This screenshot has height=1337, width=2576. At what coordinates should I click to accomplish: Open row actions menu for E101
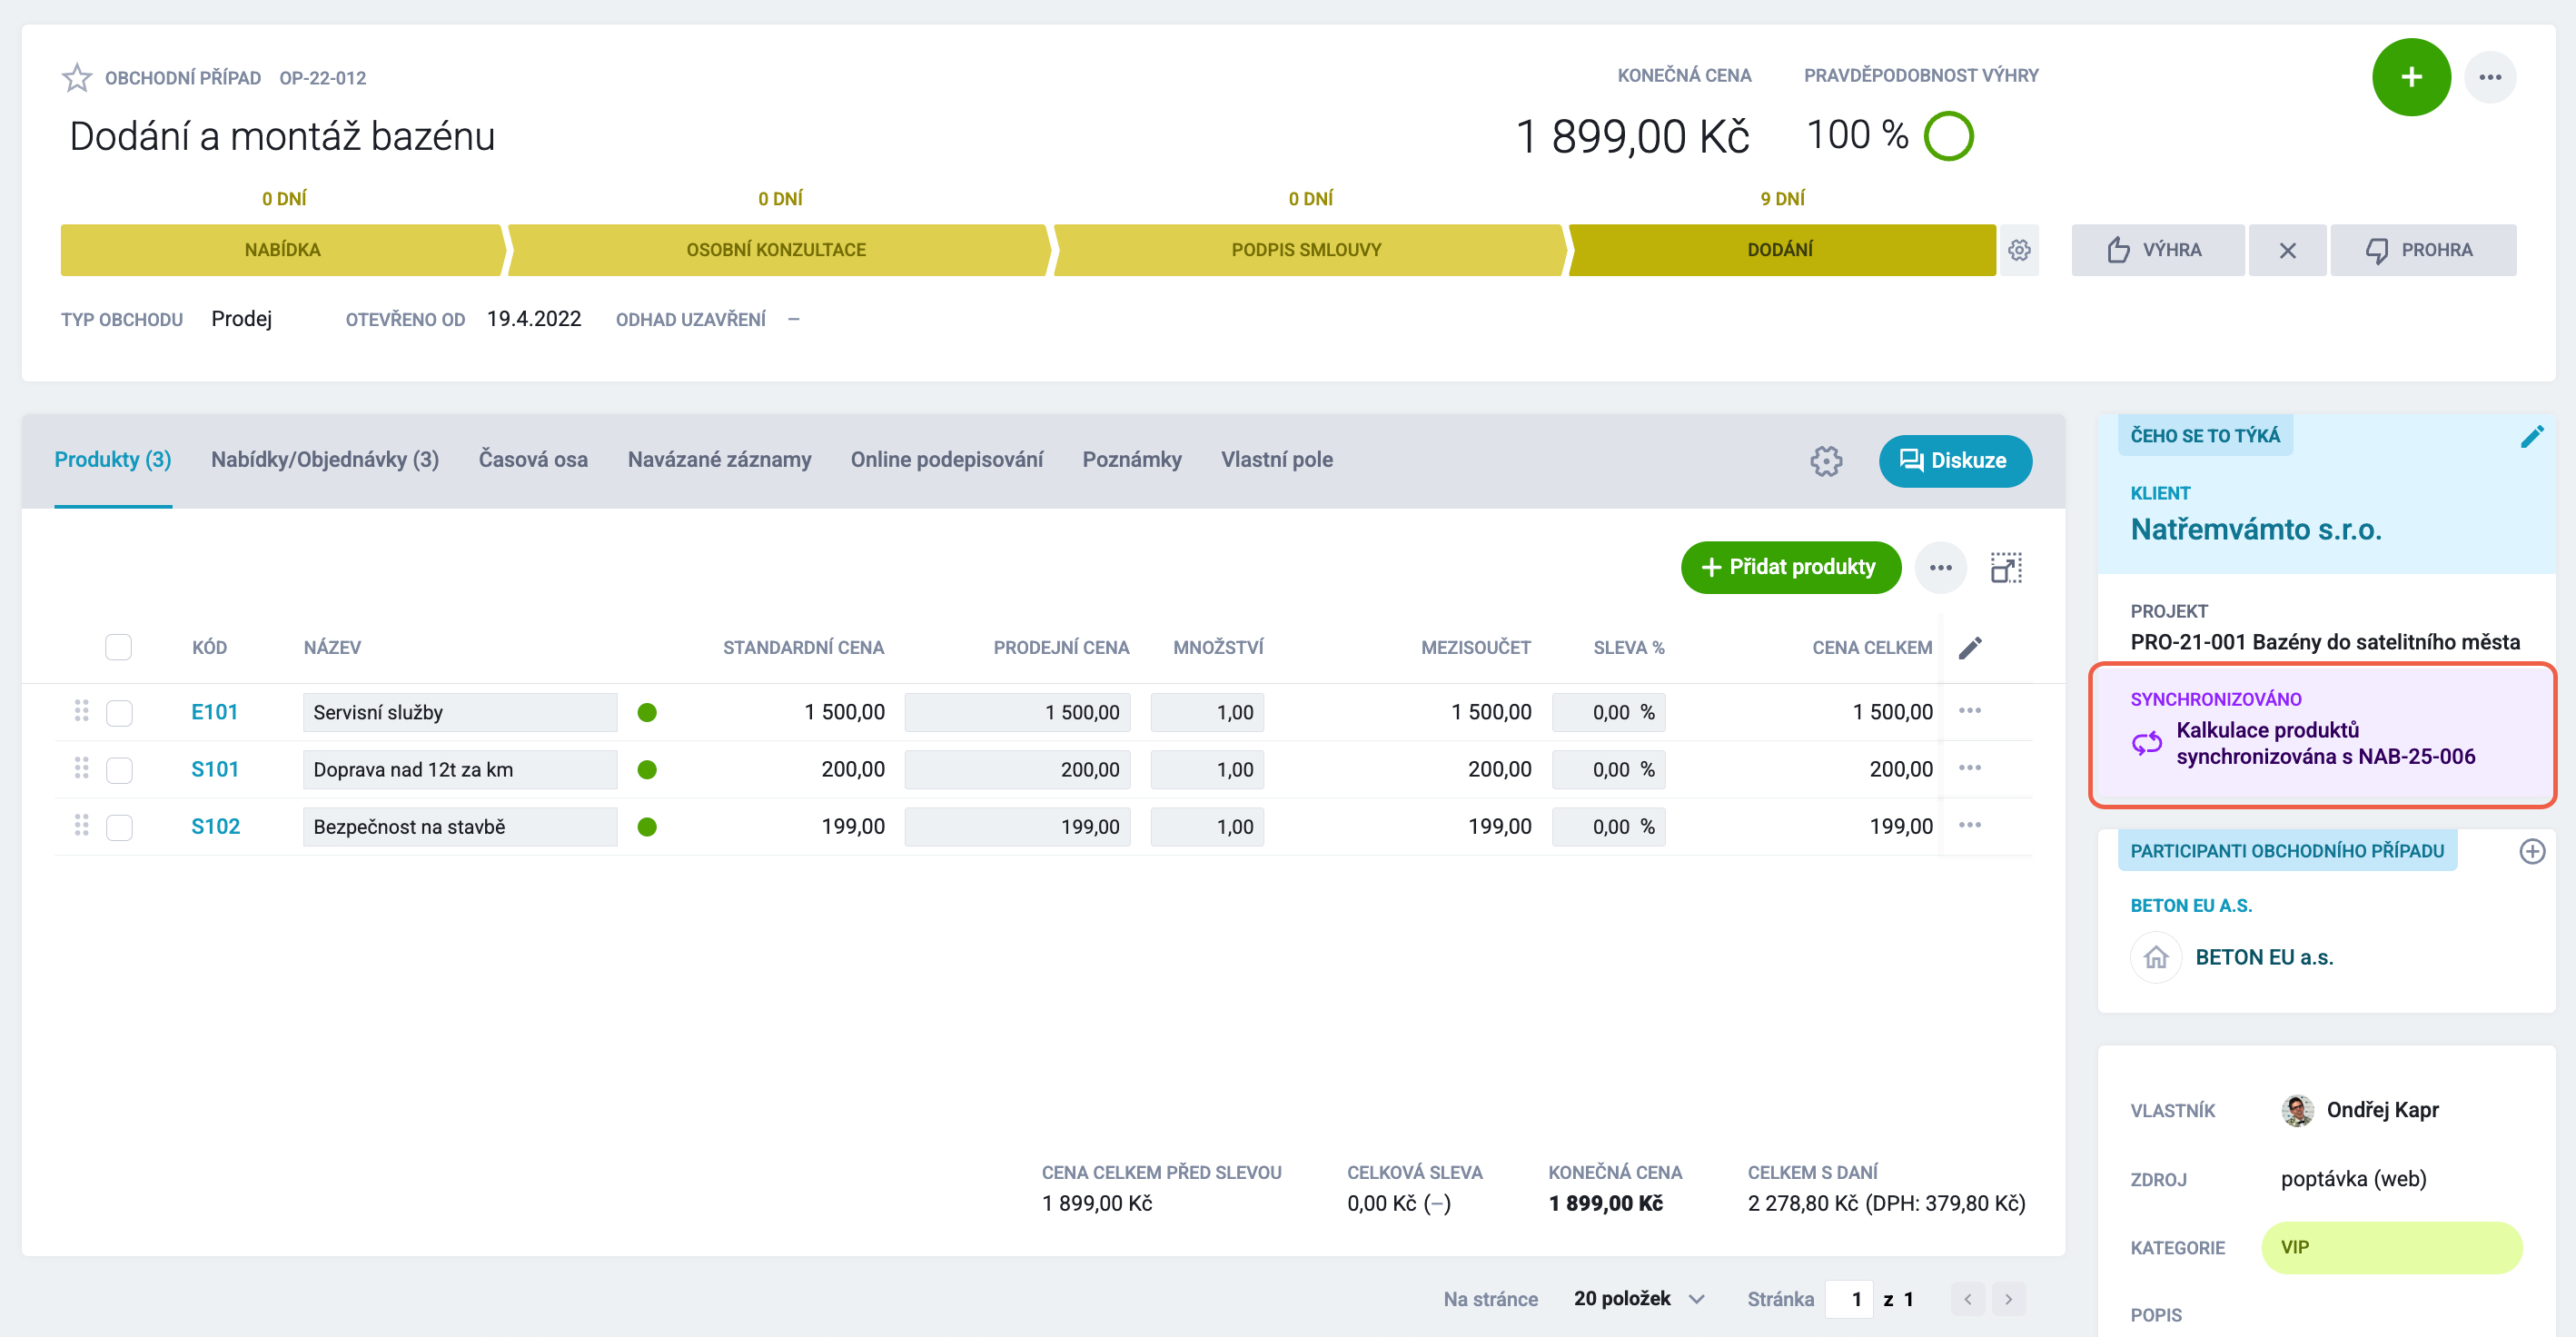pyautogui.click(x=1969, y=711)
